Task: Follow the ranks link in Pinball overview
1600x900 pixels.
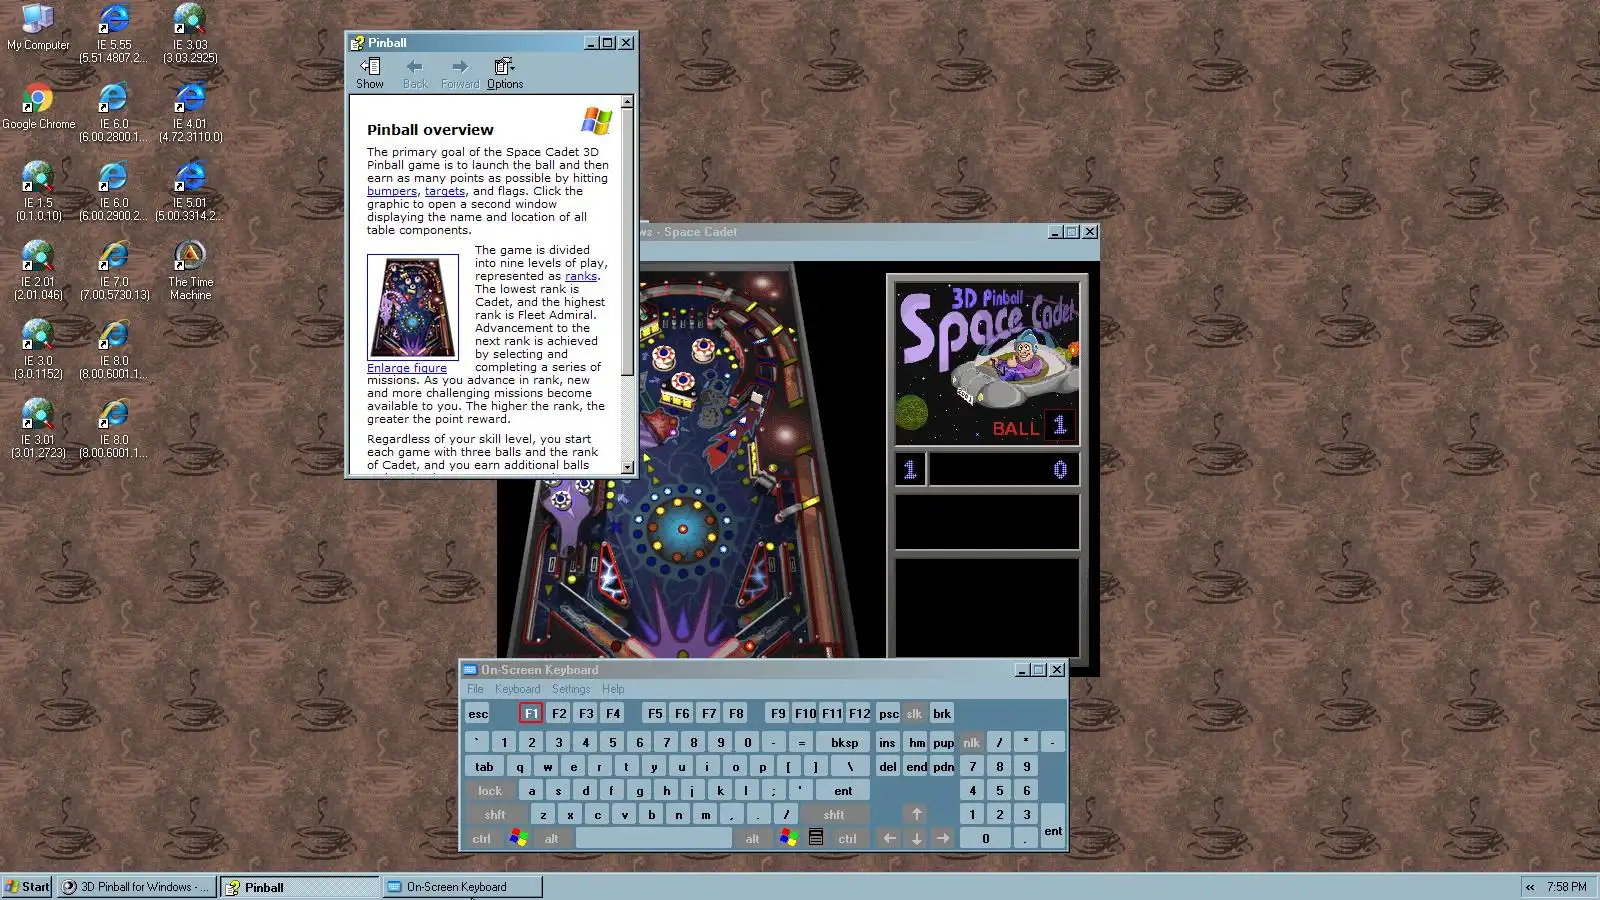Action: click(581, 276)
